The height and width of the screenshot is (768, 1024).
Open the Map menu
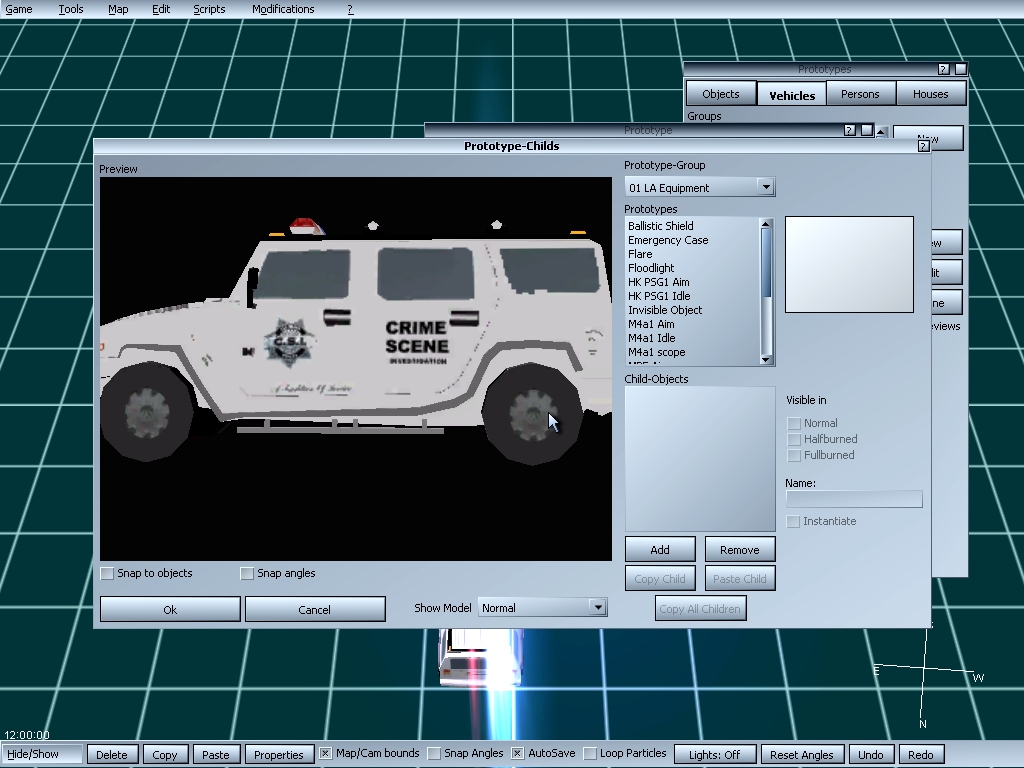tap(118, 9)
